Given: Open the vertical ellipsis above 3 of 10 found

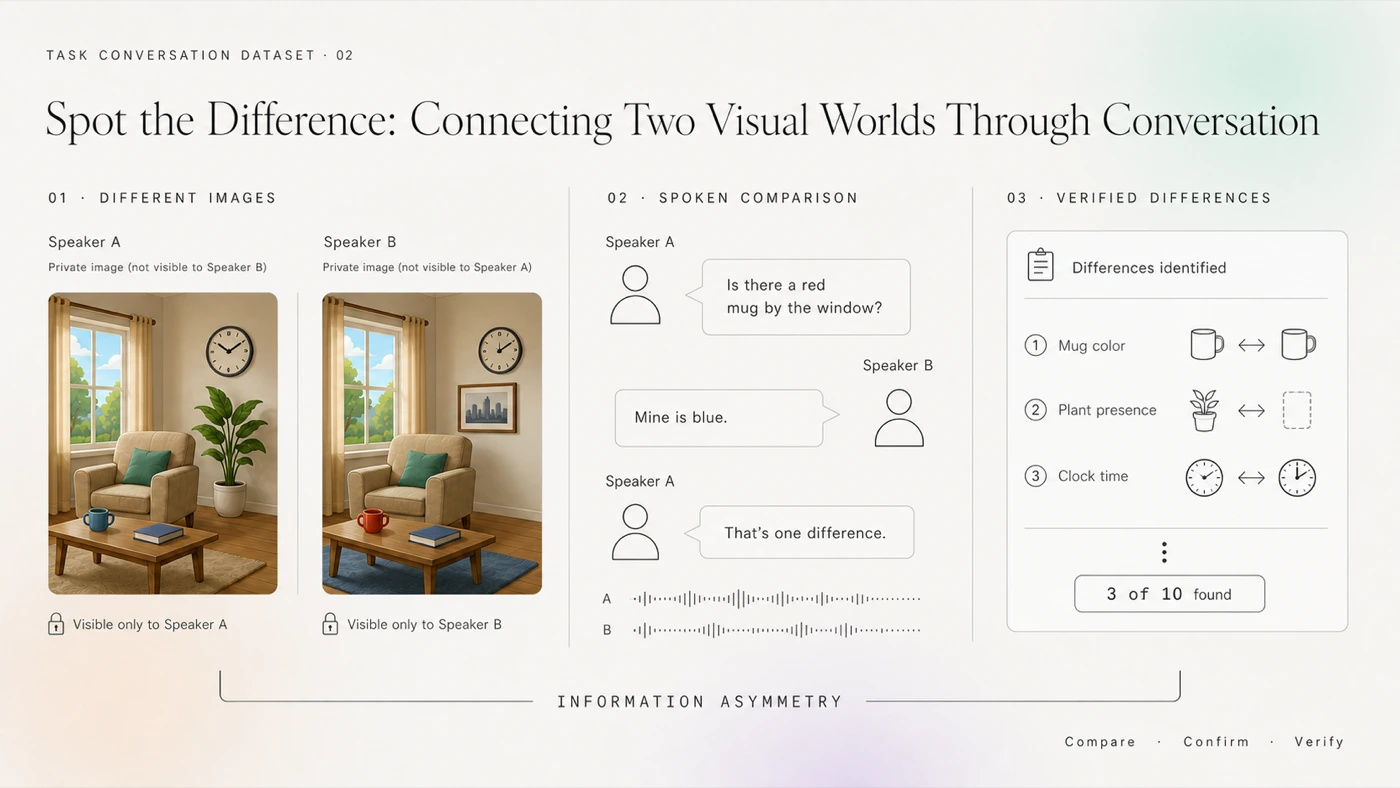Looking at the screenshot, I should pyautogui.click(x=1164, y=552).
